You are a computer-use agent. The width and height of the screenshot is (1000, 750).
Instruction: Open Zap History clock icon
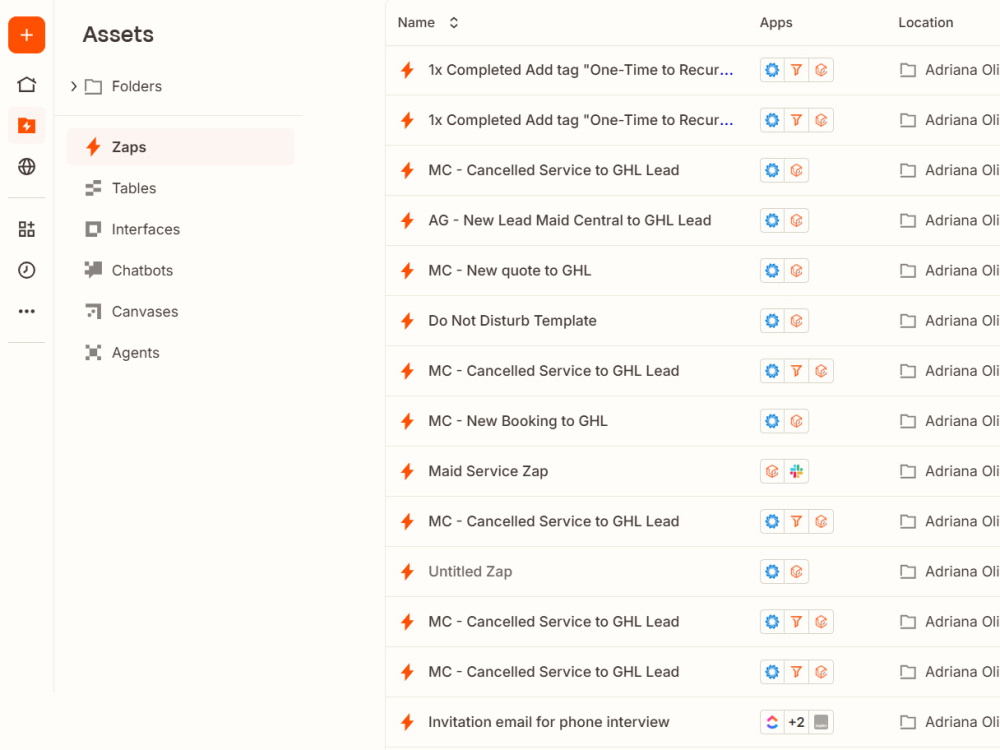[x=26, y=270]
